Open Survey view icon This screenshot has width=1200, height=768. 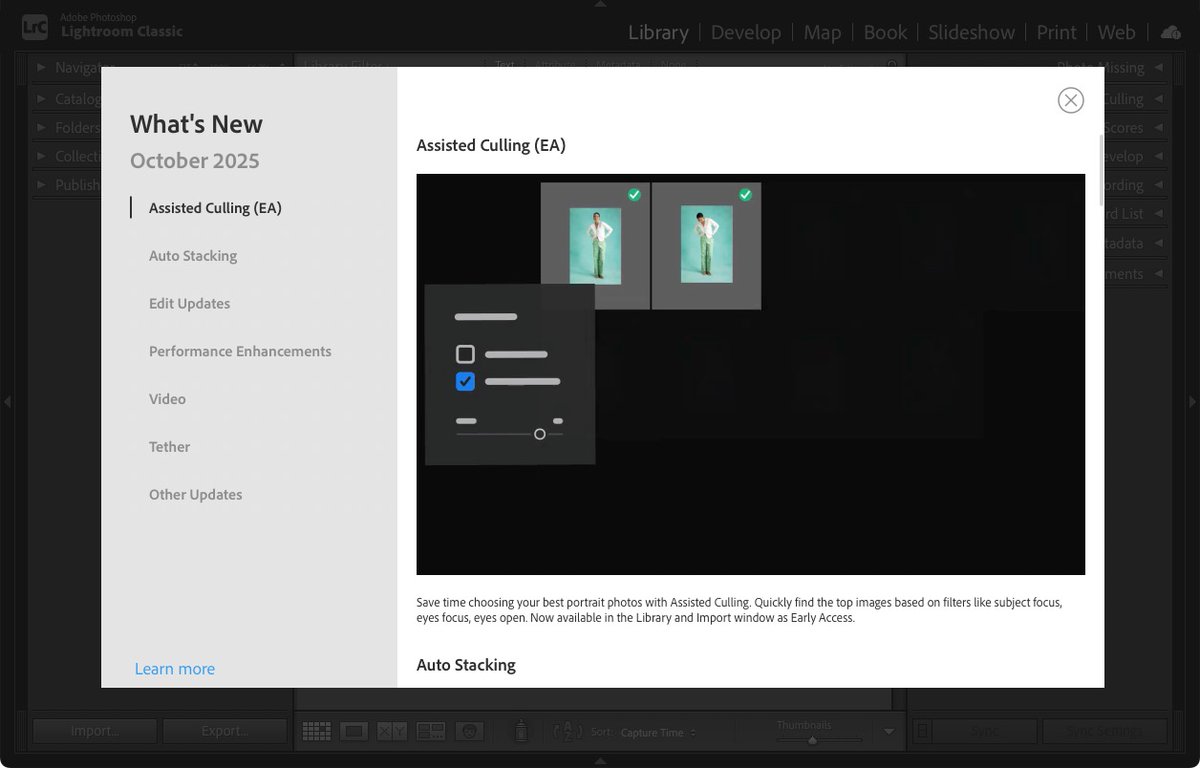pyautogui.click(x=430, y=732)
